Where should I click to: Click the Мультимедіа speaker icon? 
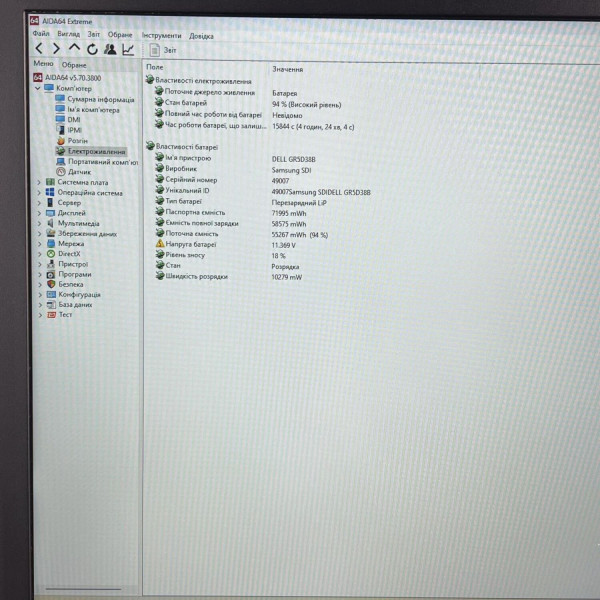pyautogui.click(x=51, y=223)
